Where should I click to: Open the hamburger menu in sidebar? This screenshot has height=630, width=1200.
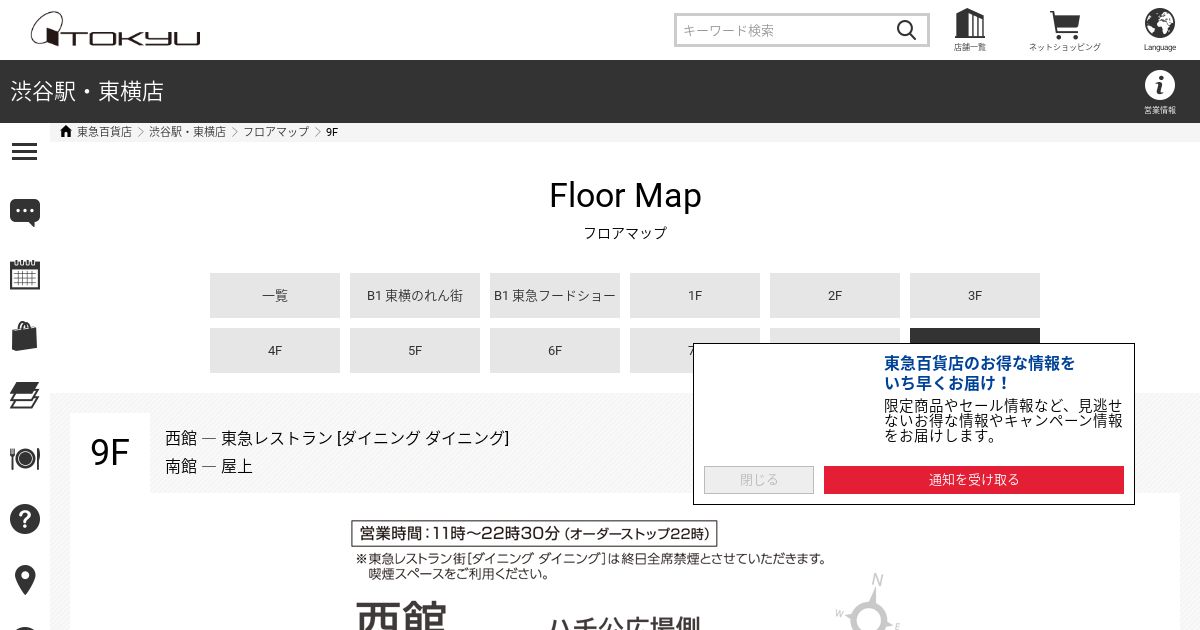[x=25, y=151]
